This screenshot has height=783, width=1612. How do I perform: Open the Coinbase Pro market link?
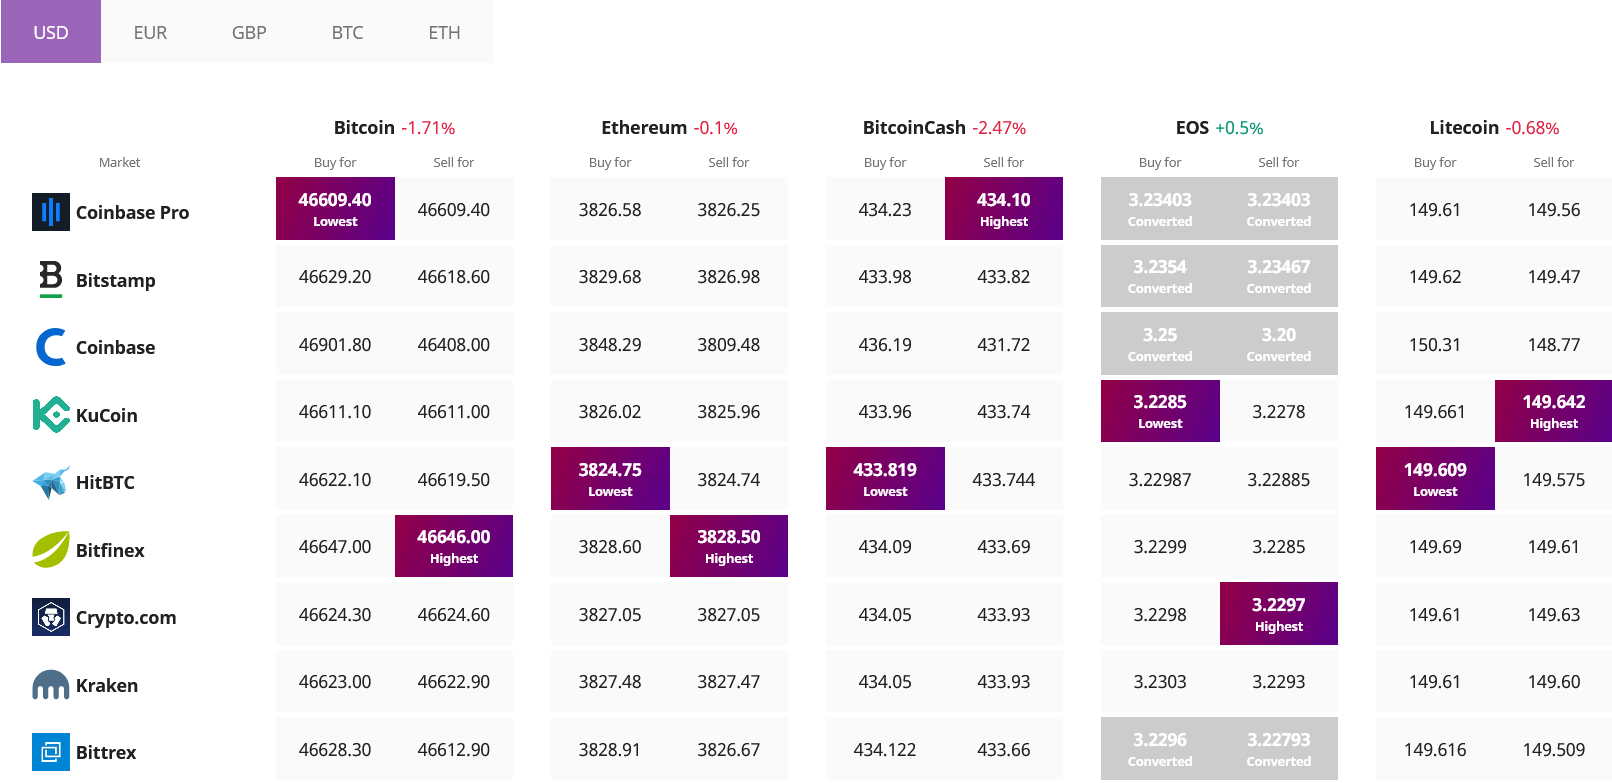point(132,212)
